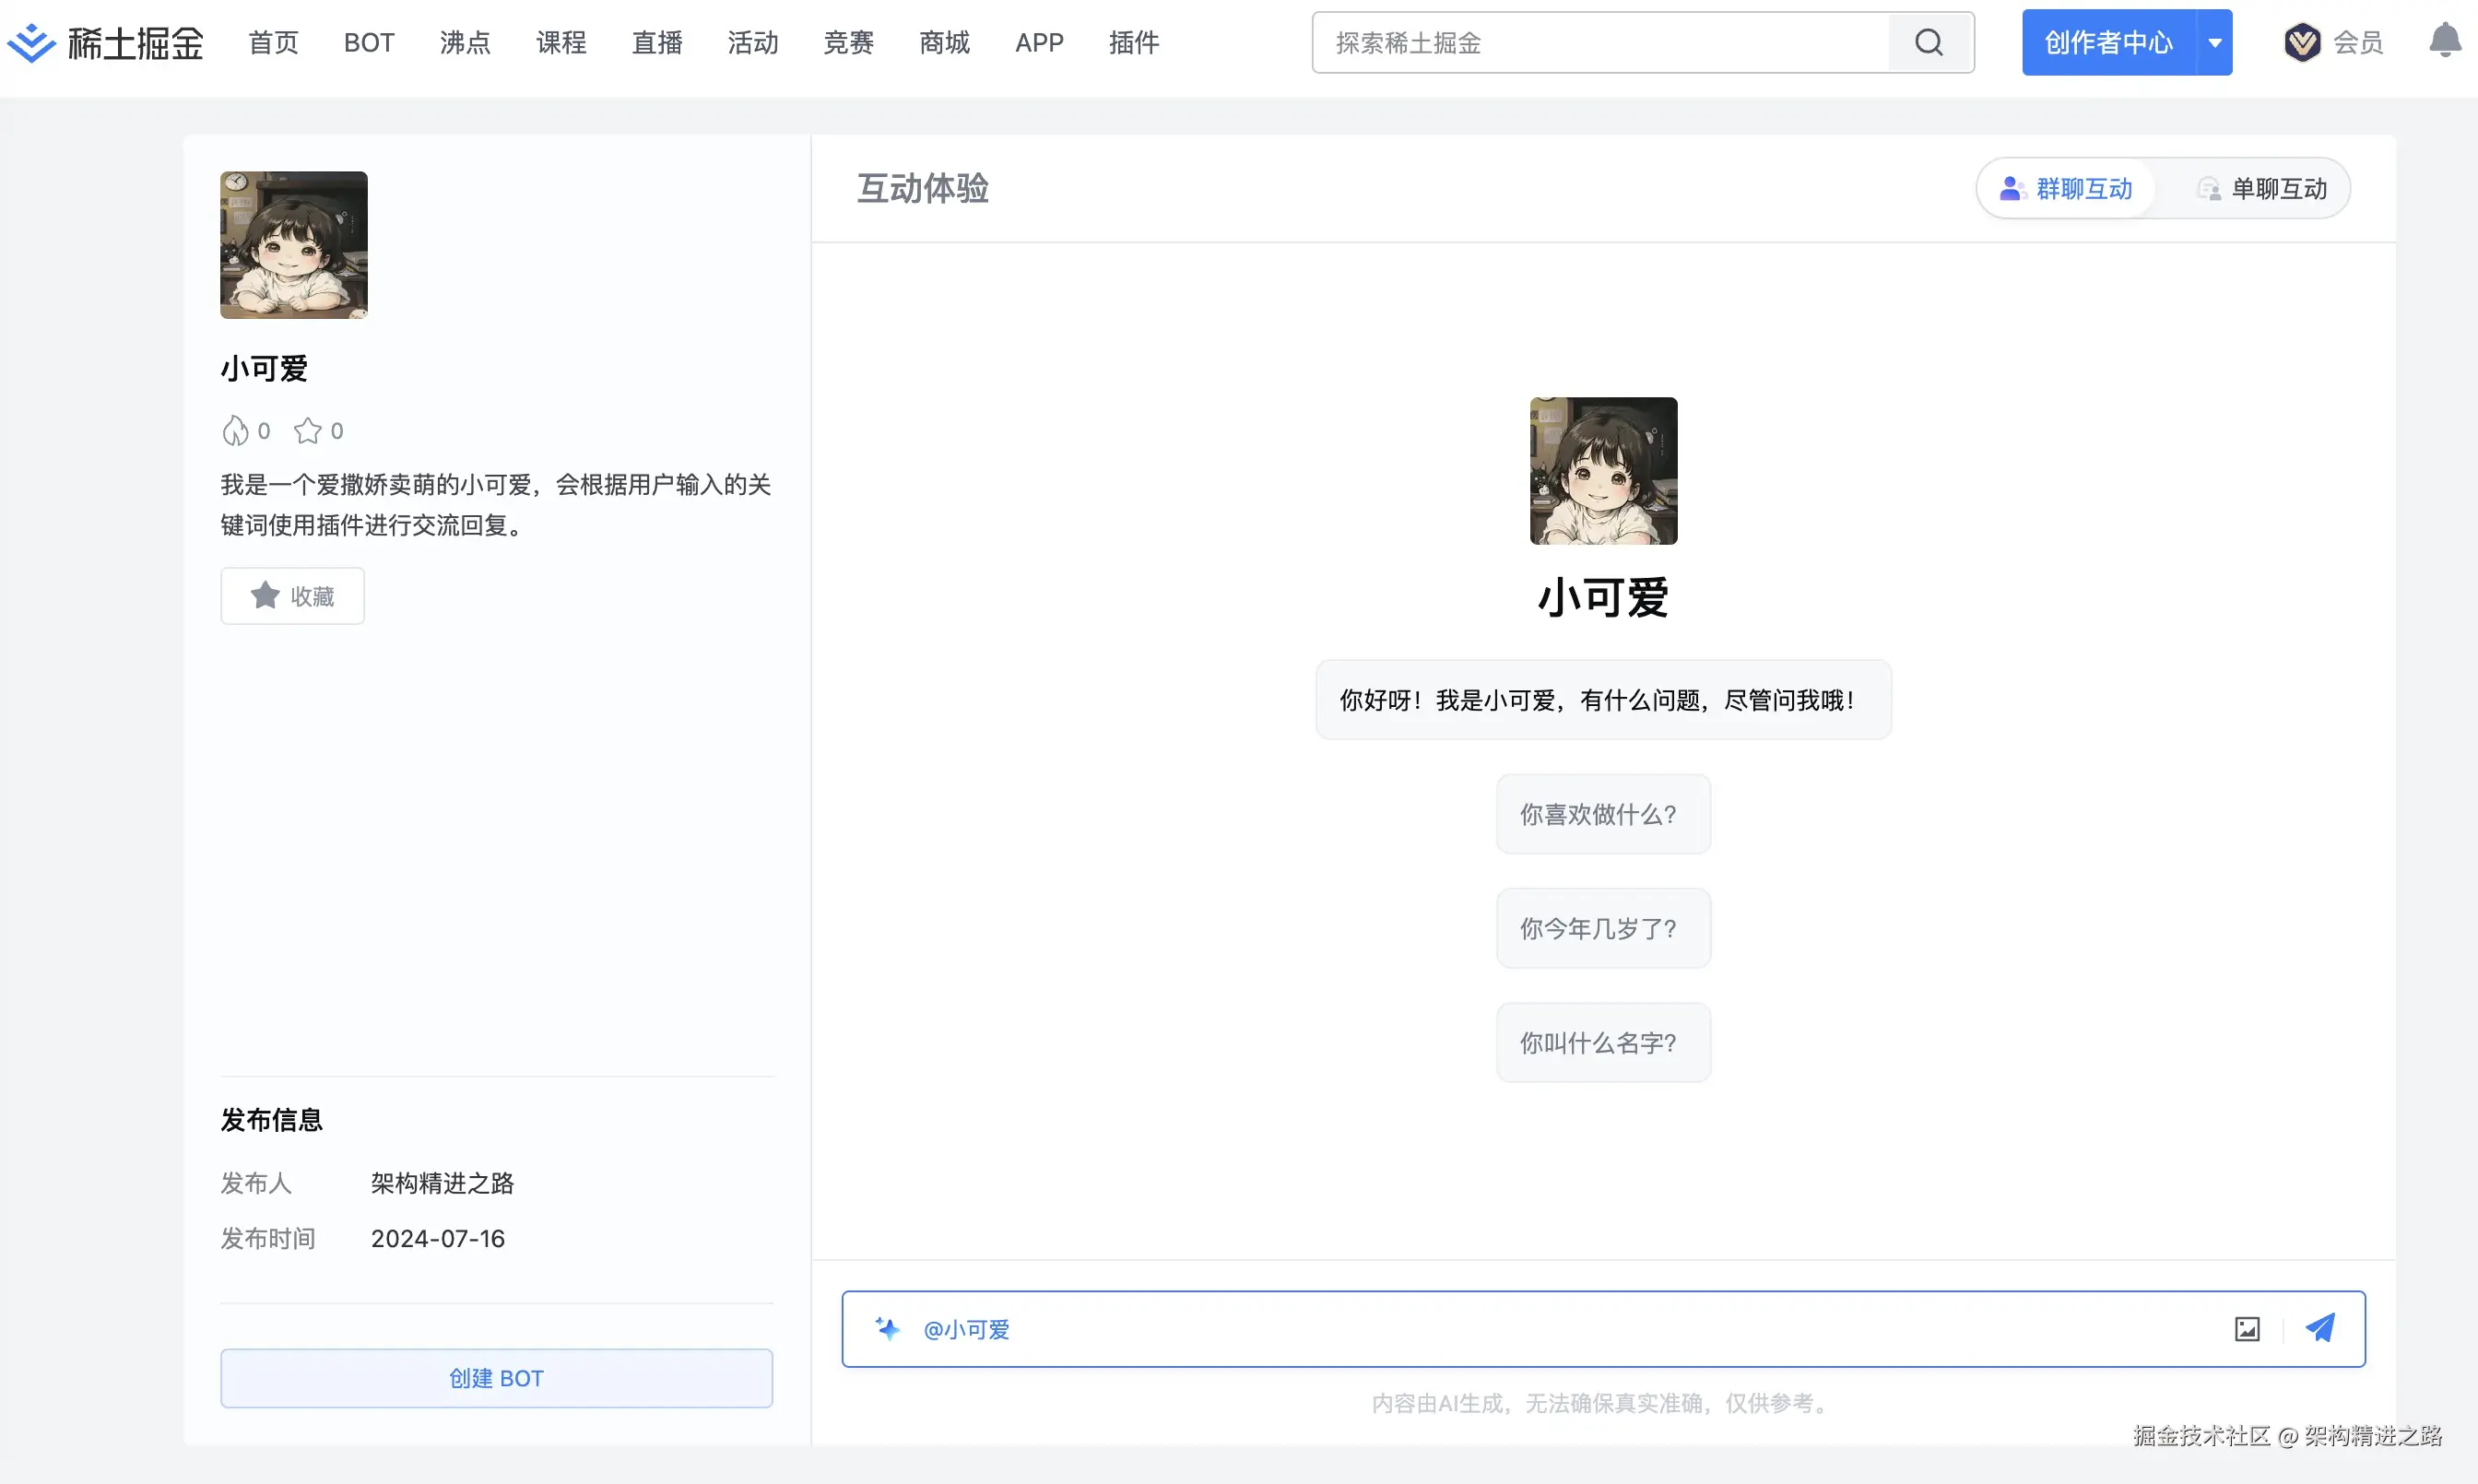Click the star rating icon beside count
The width and height of the screenshot is (2478, 1484).
pyautogui.click(x=307, y=431)
